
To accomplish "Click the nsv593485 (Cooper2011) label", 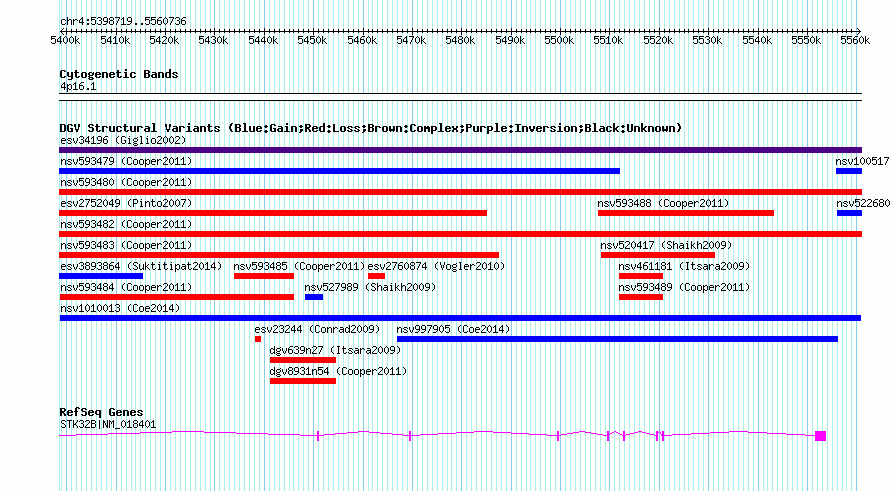I will point(299,266).
